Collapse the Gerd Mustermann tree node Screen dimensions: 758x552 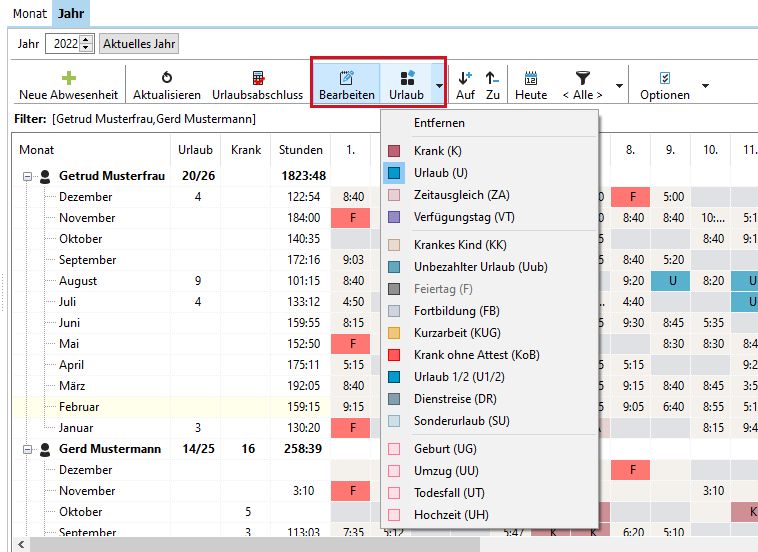(25, 449)
